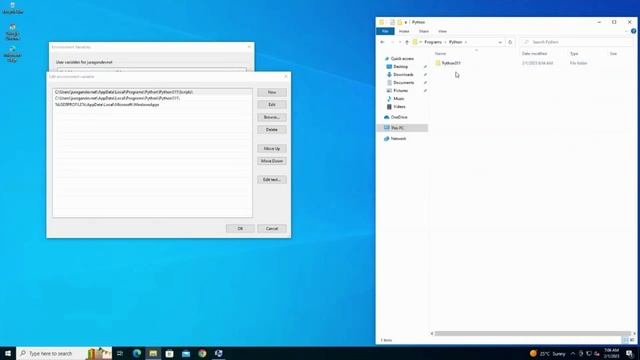Sort by the Date modified column header
Image resolution: width=640 pixels, height=360 pixels.
click(534, 53)
